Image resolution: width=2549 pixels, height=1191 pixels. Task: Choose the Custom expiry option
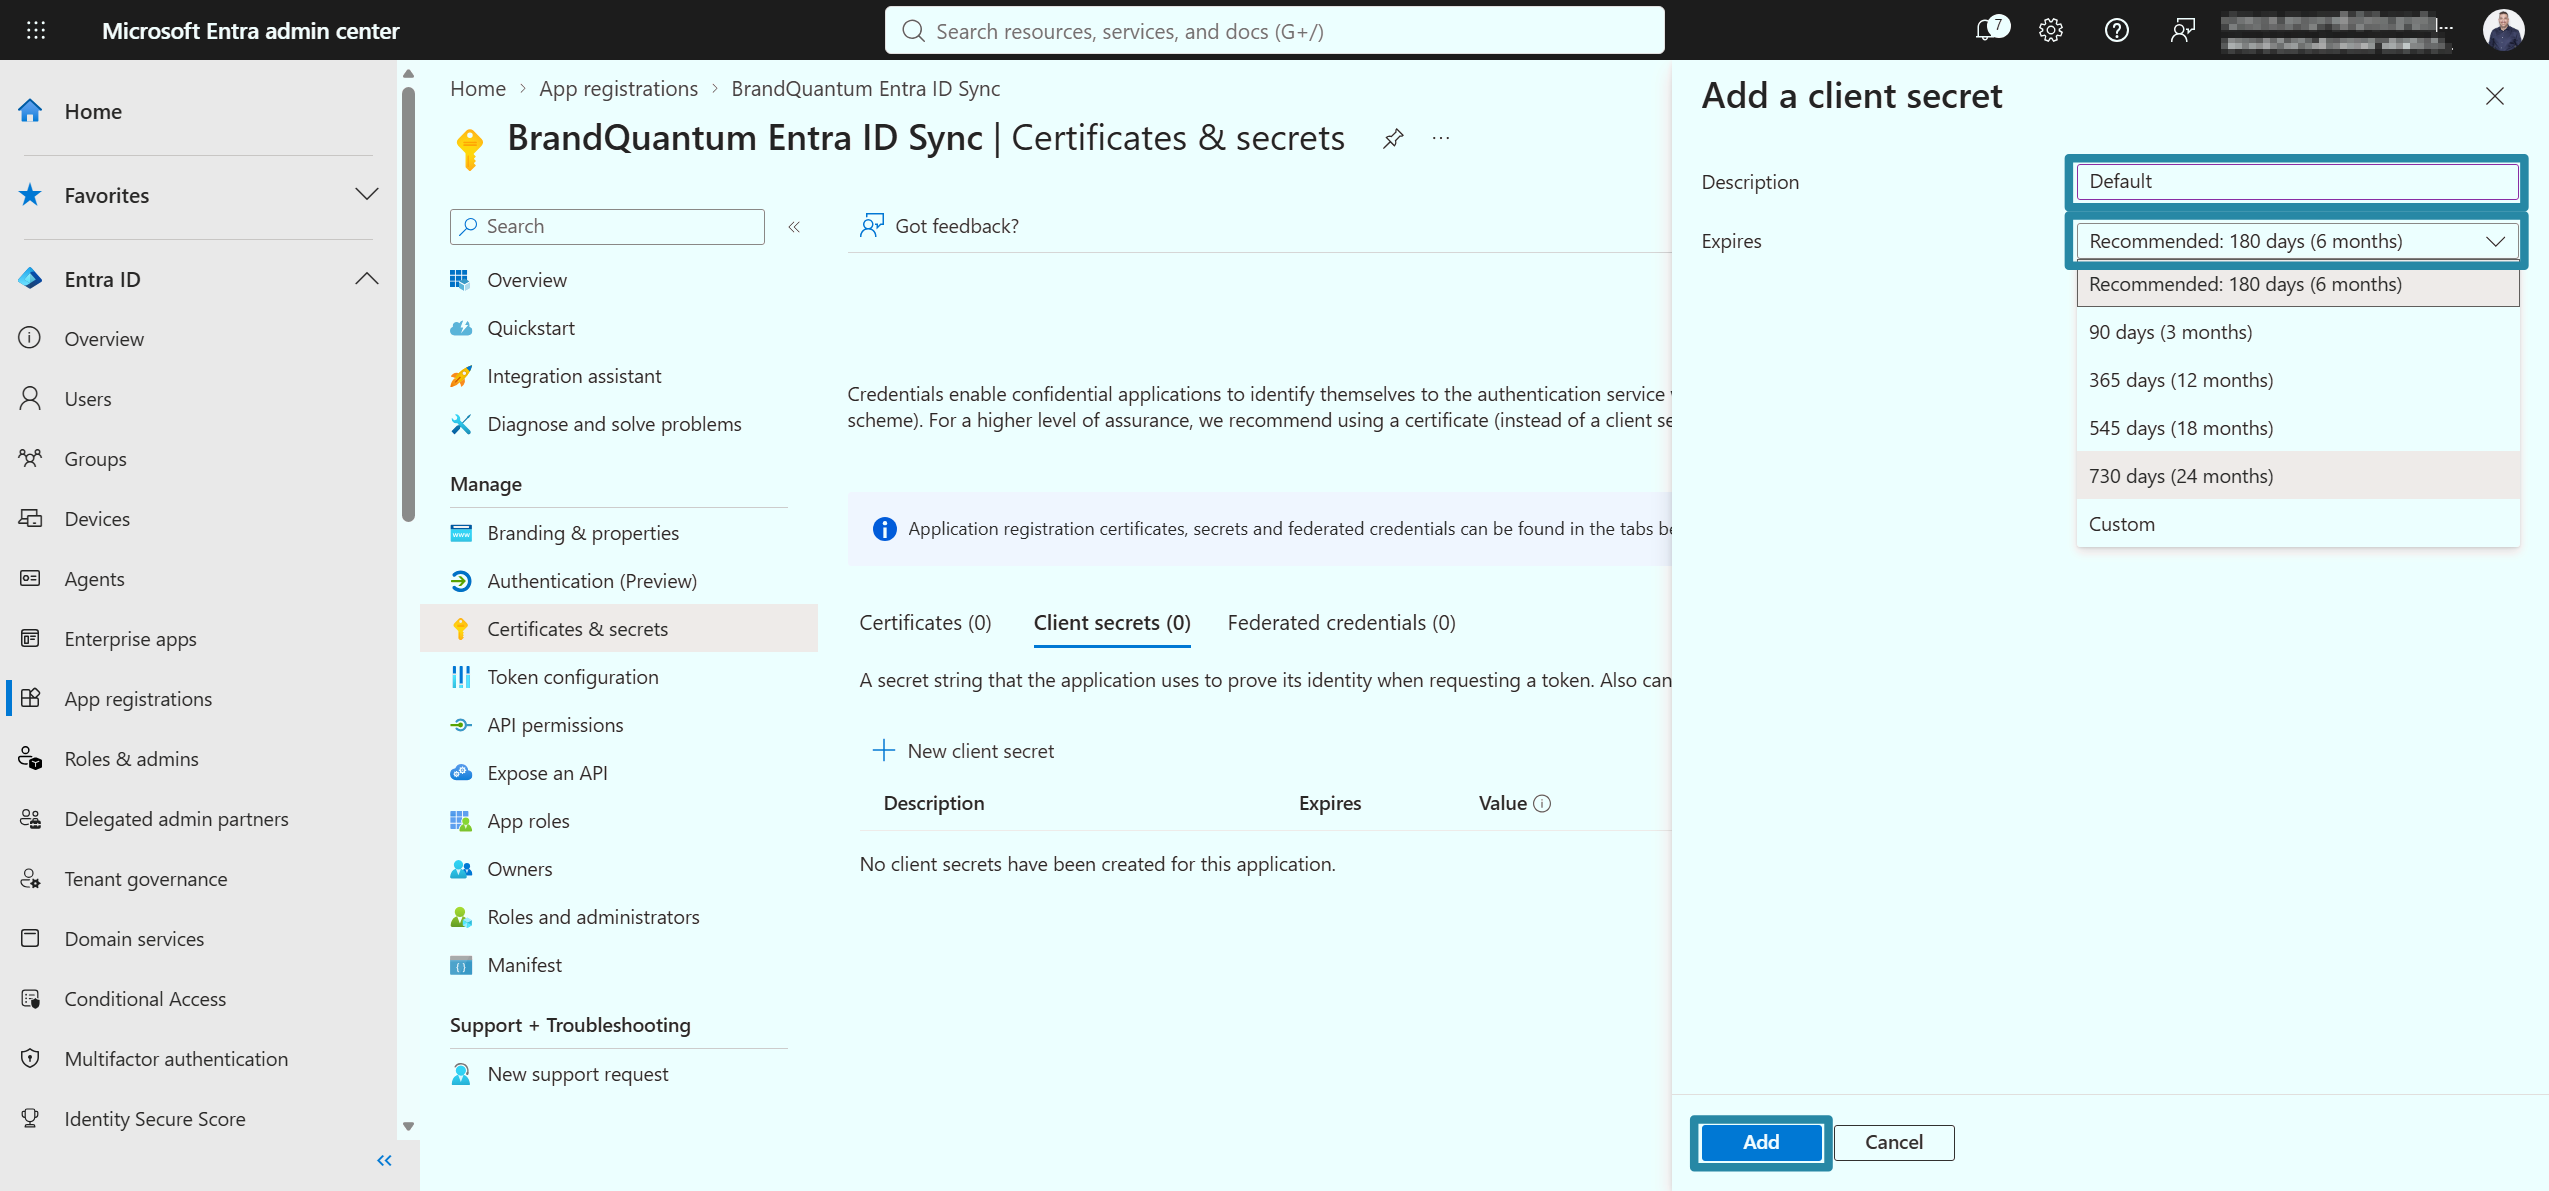(x=2297, y=524)
